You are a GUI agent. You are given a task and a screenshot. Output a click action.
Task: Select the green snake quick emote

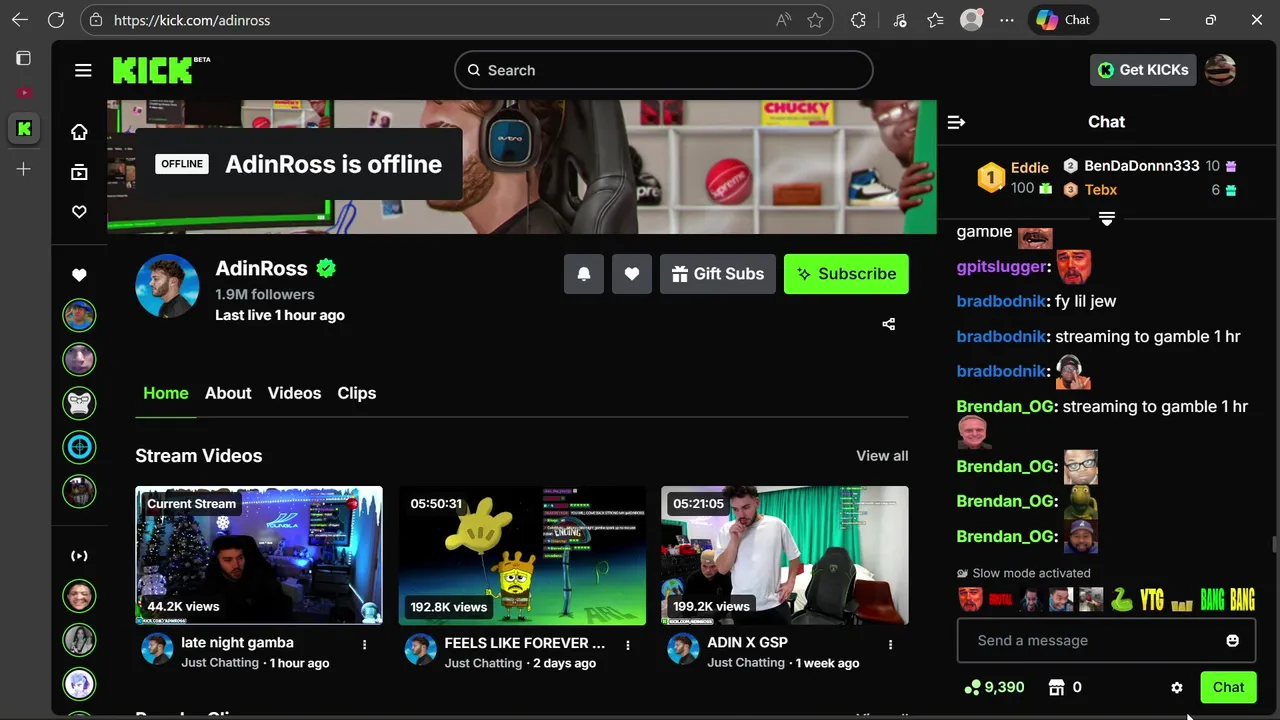click(1122, 600)
